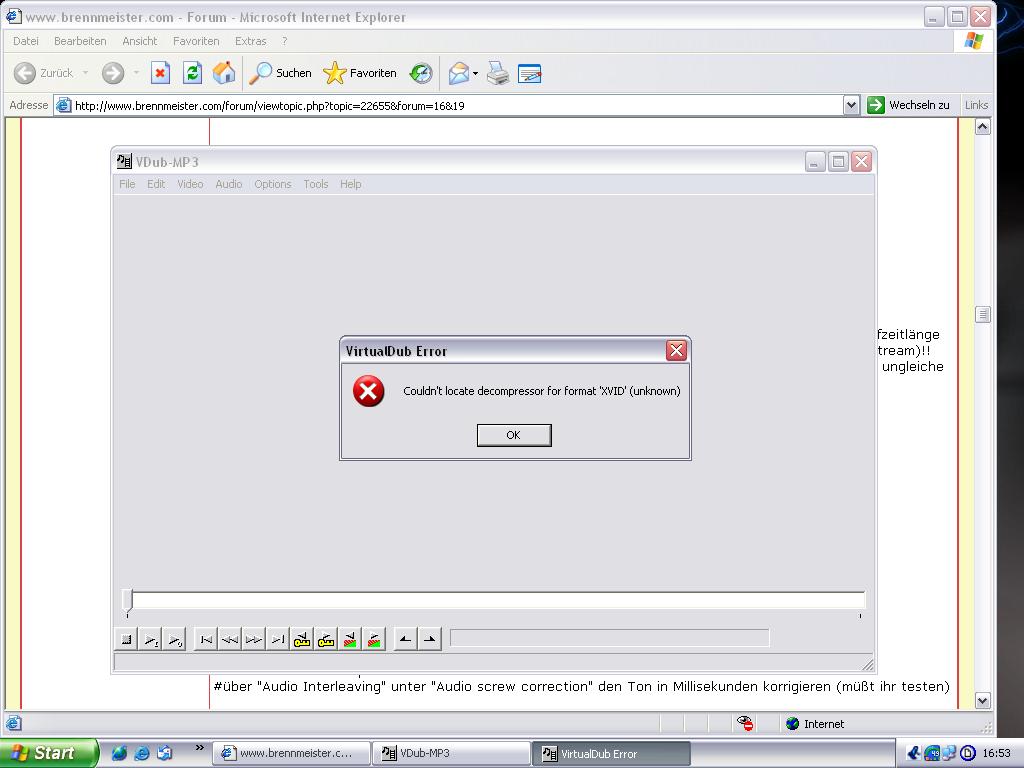Stop loading the page
This screenshot has height=768, width=1024.
click(x=160, y=73)
